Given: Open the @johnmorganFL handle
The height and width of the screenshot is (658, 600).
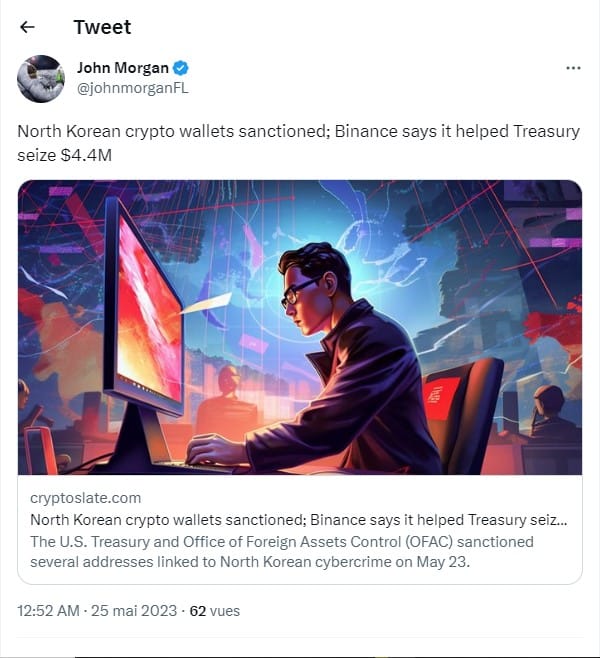Looking at the screenshot, I should point(133,88).
